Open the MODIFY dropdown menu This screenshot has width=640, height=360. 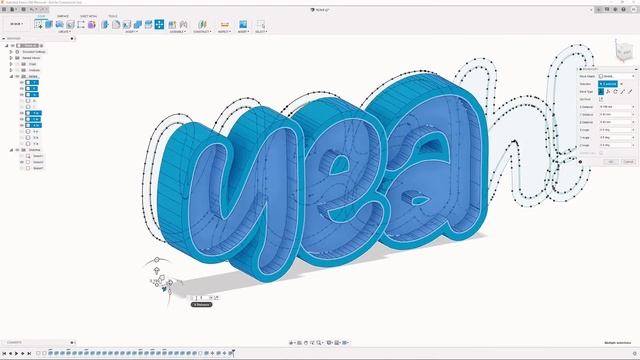point(131,31)
